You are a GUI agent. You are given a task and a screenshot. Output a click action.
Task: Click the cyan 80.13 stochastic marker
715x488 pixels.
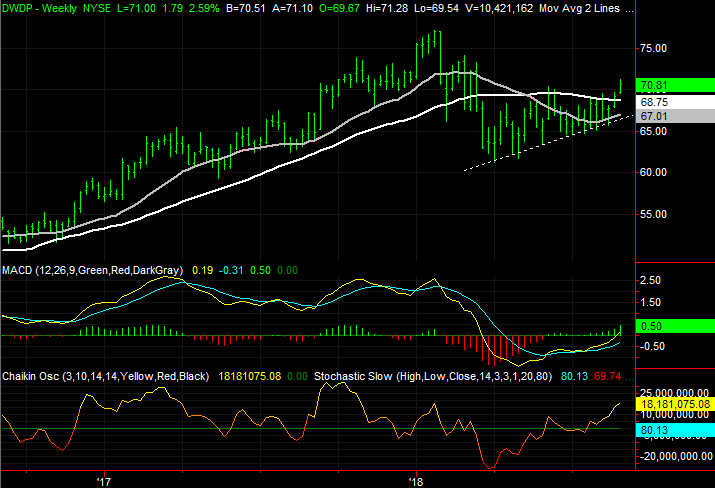676,429
